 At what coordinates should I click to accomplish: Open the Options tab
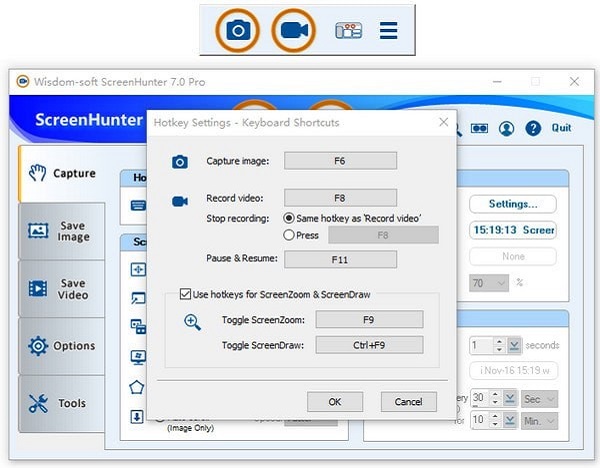click(x=61, y=346)
